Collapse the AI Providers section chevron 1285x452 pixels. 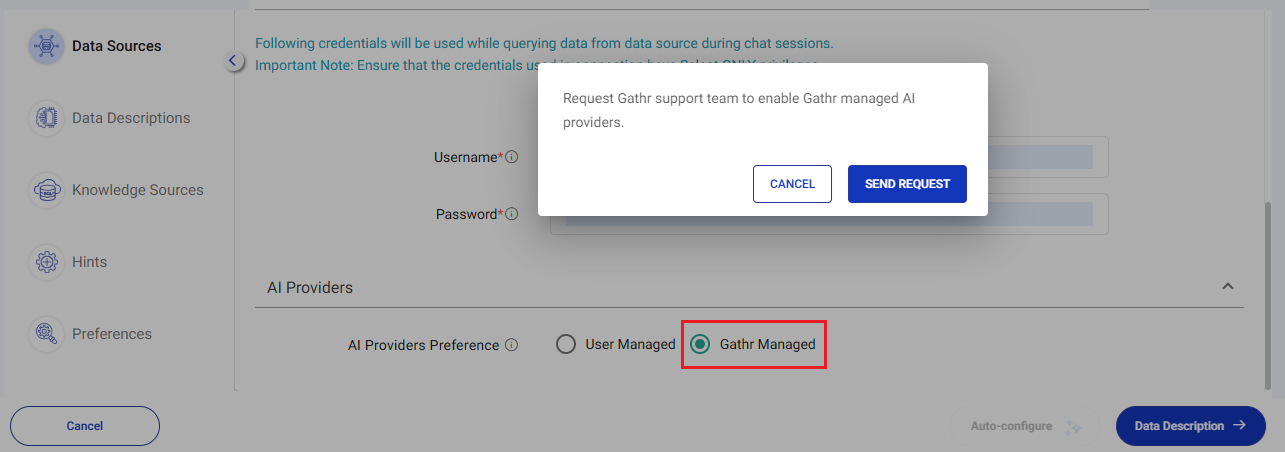click(x=1228, y=287)
